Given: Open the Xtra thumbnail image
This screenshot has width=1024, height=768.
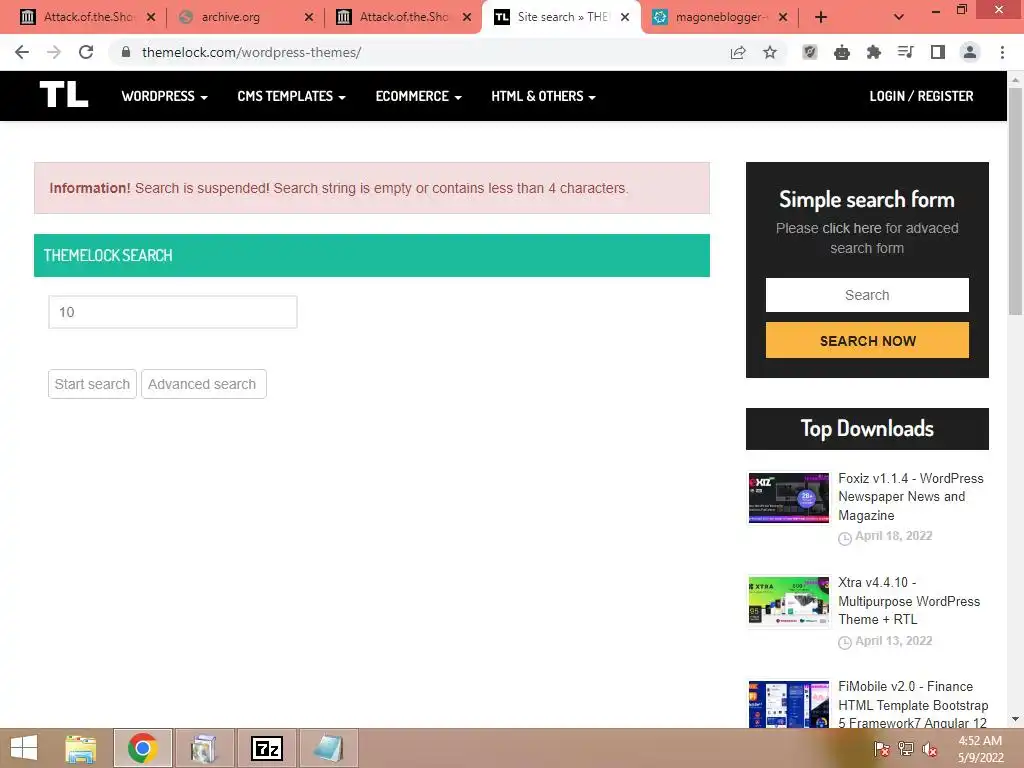Looking at the screenshot, I should (788, 601).
